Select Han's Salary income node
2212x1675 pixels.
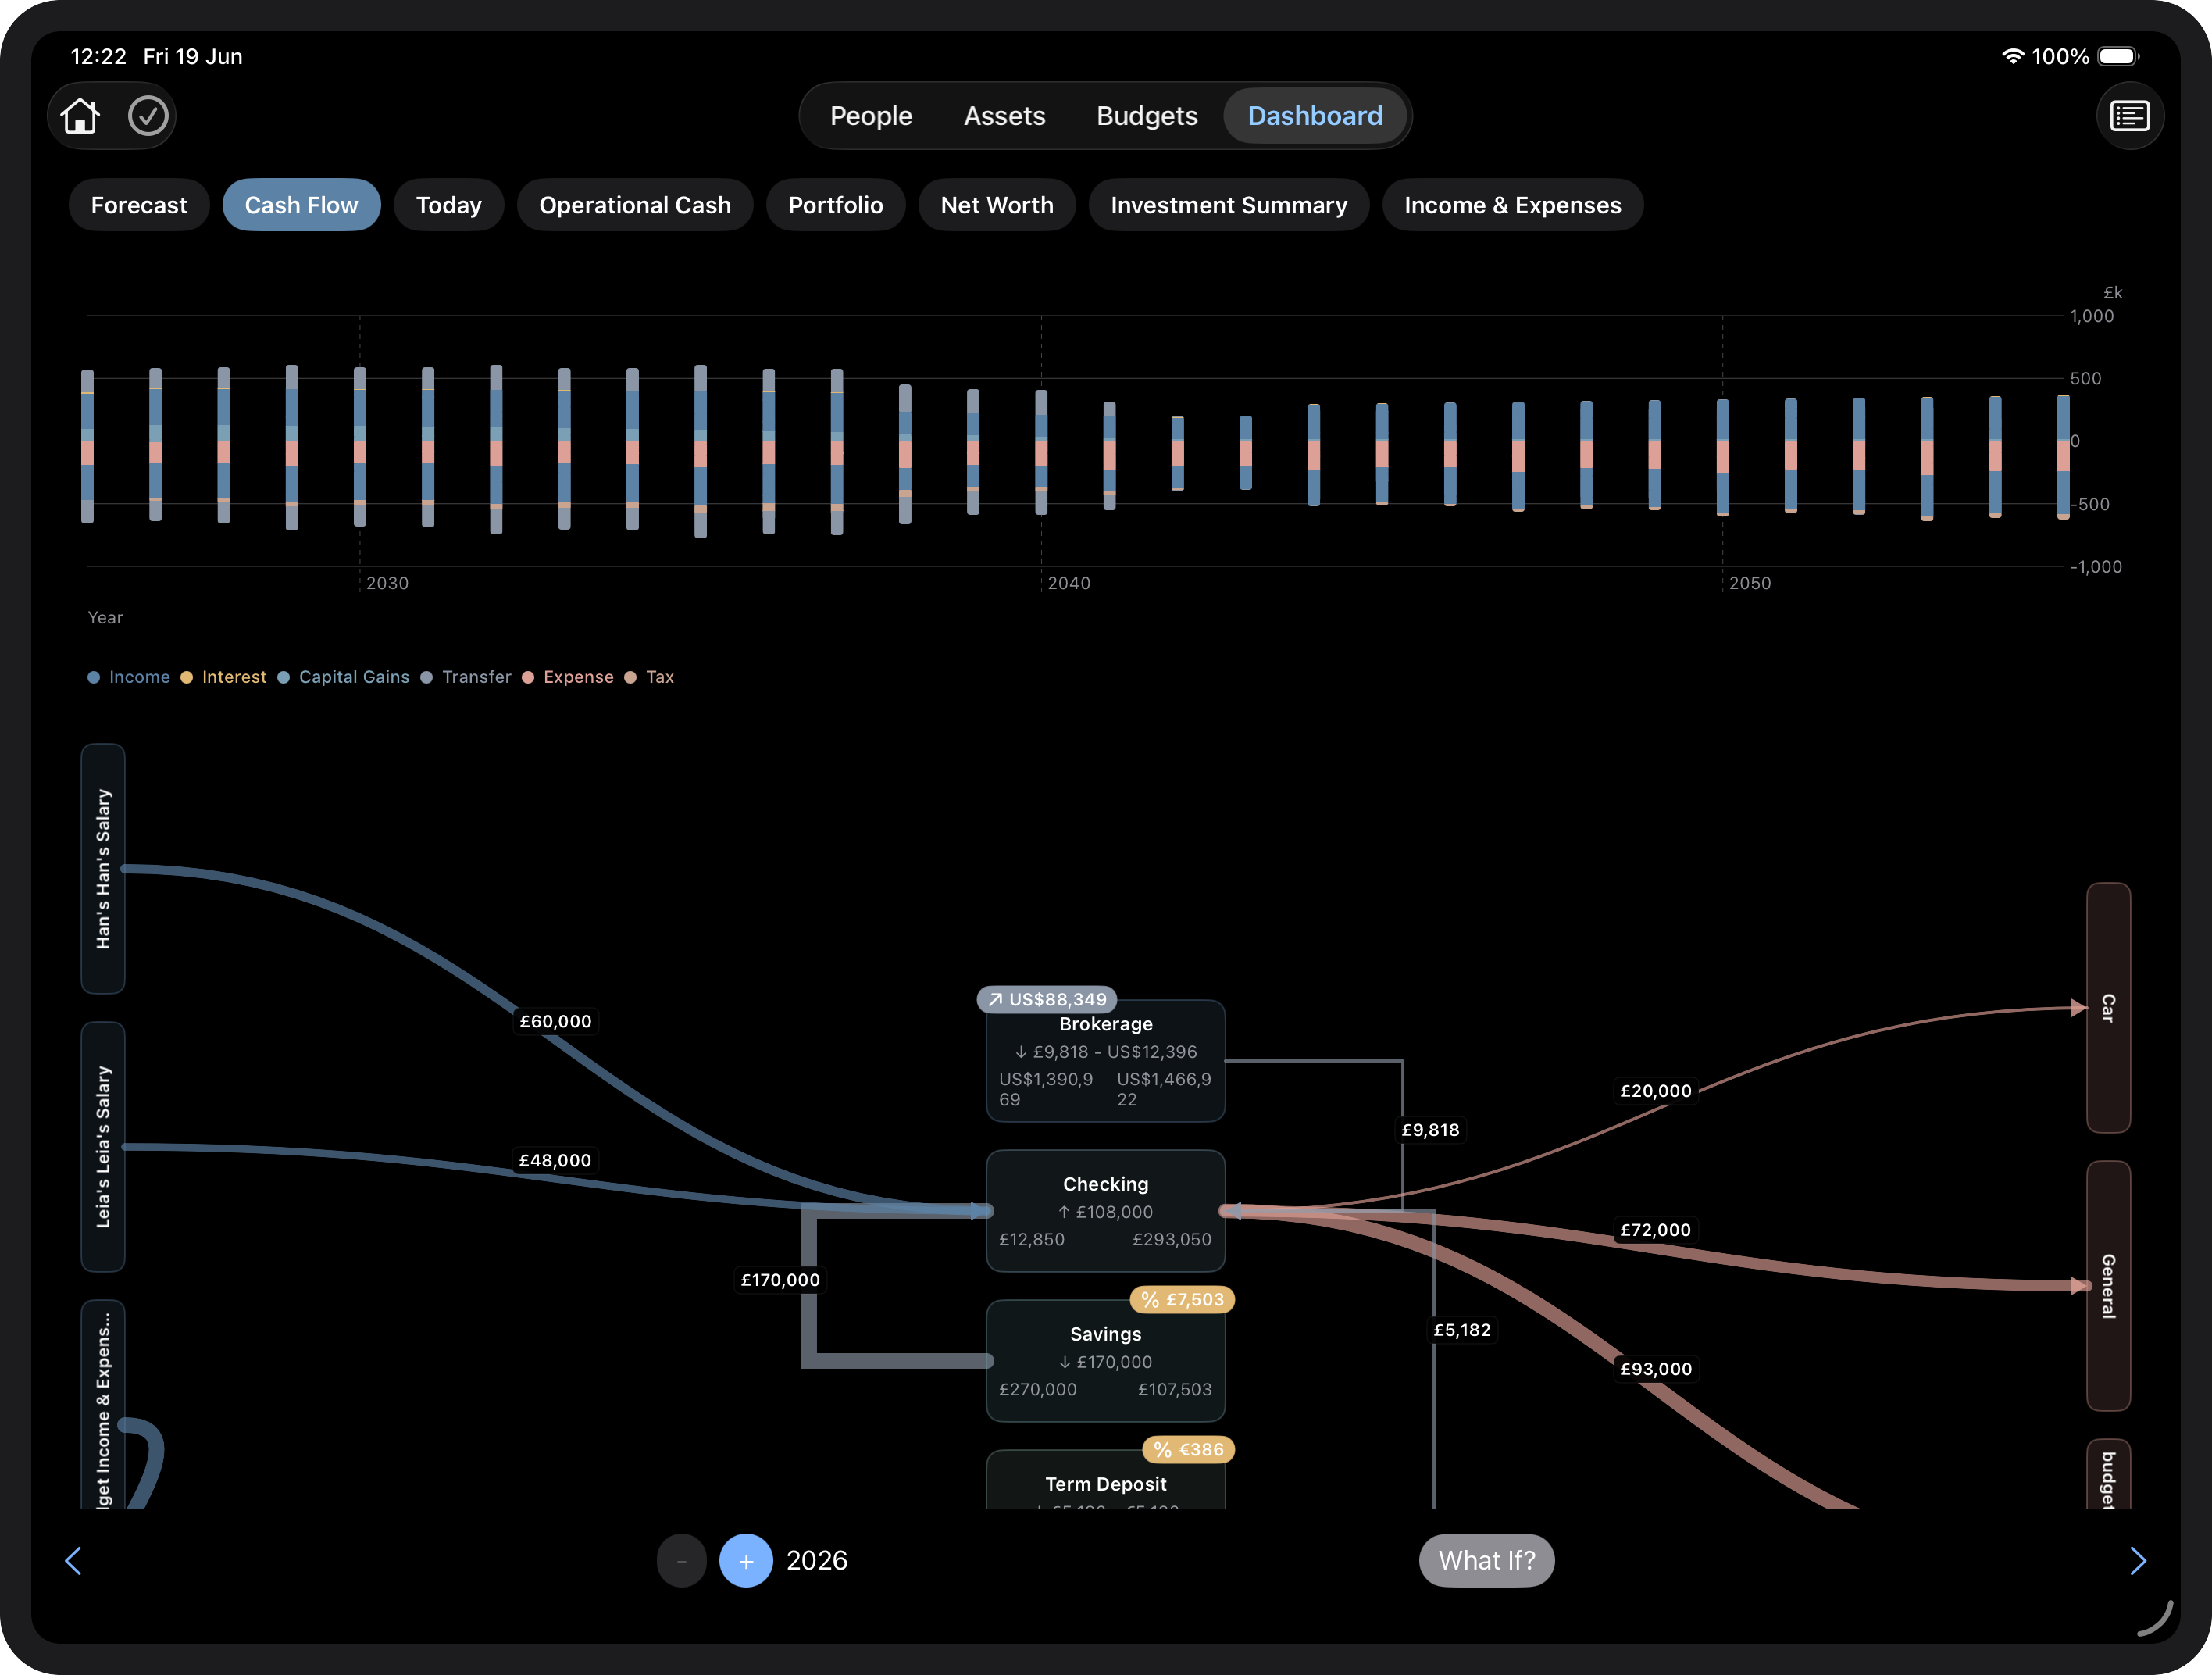103,869
